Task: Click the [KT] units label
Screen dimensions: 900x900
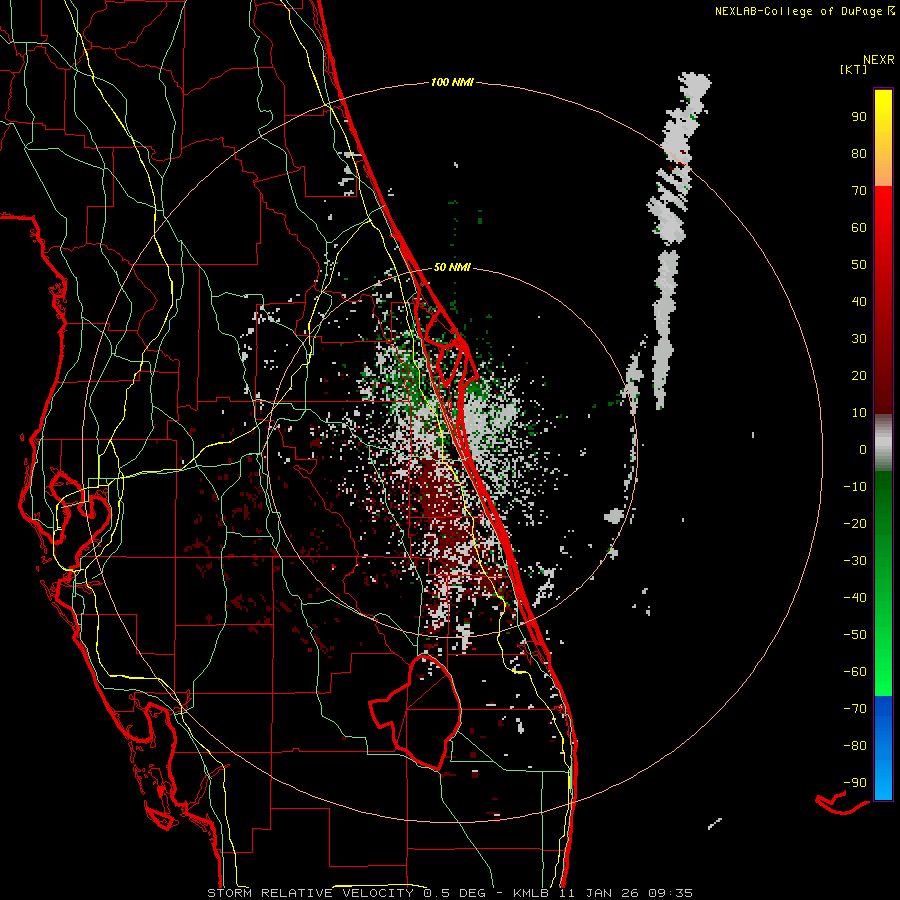Action: [854, 69]
